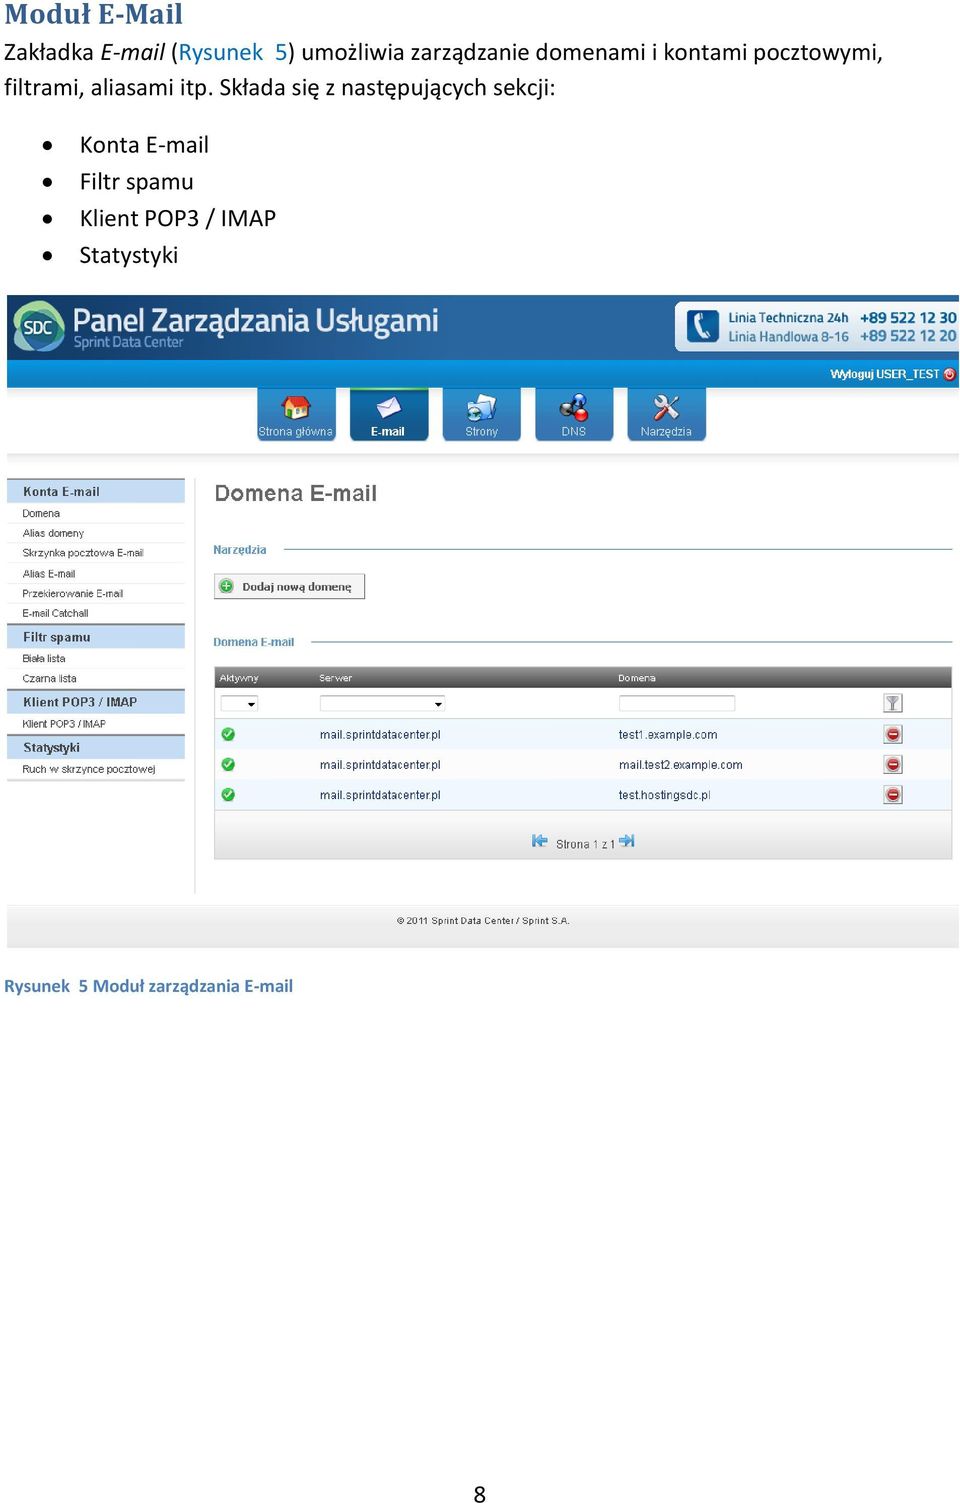Screen dimensions: 960x1503
Task: Click test.hostingsdc.pl domain cell
Action: (664, 795)
